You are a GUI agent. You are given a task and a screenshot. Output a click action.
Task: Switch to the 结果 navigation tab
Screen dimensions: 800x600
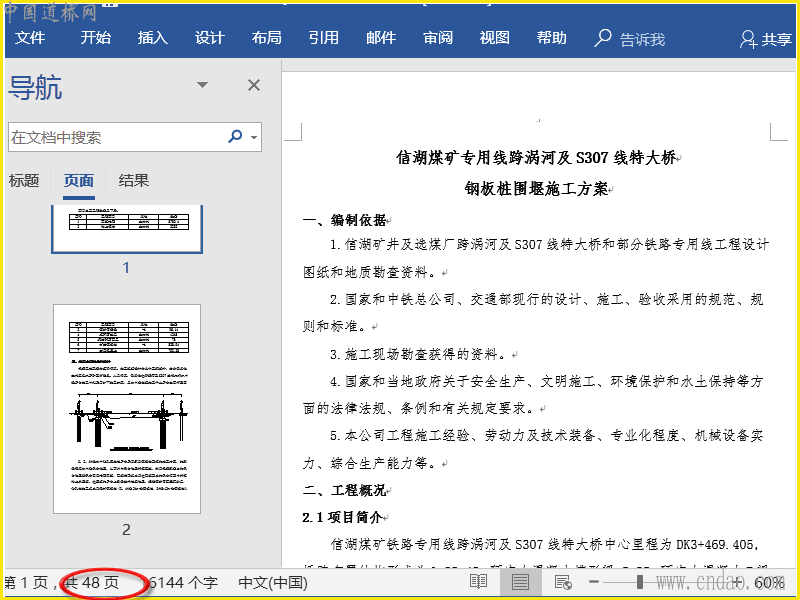[x=134, y=181]
